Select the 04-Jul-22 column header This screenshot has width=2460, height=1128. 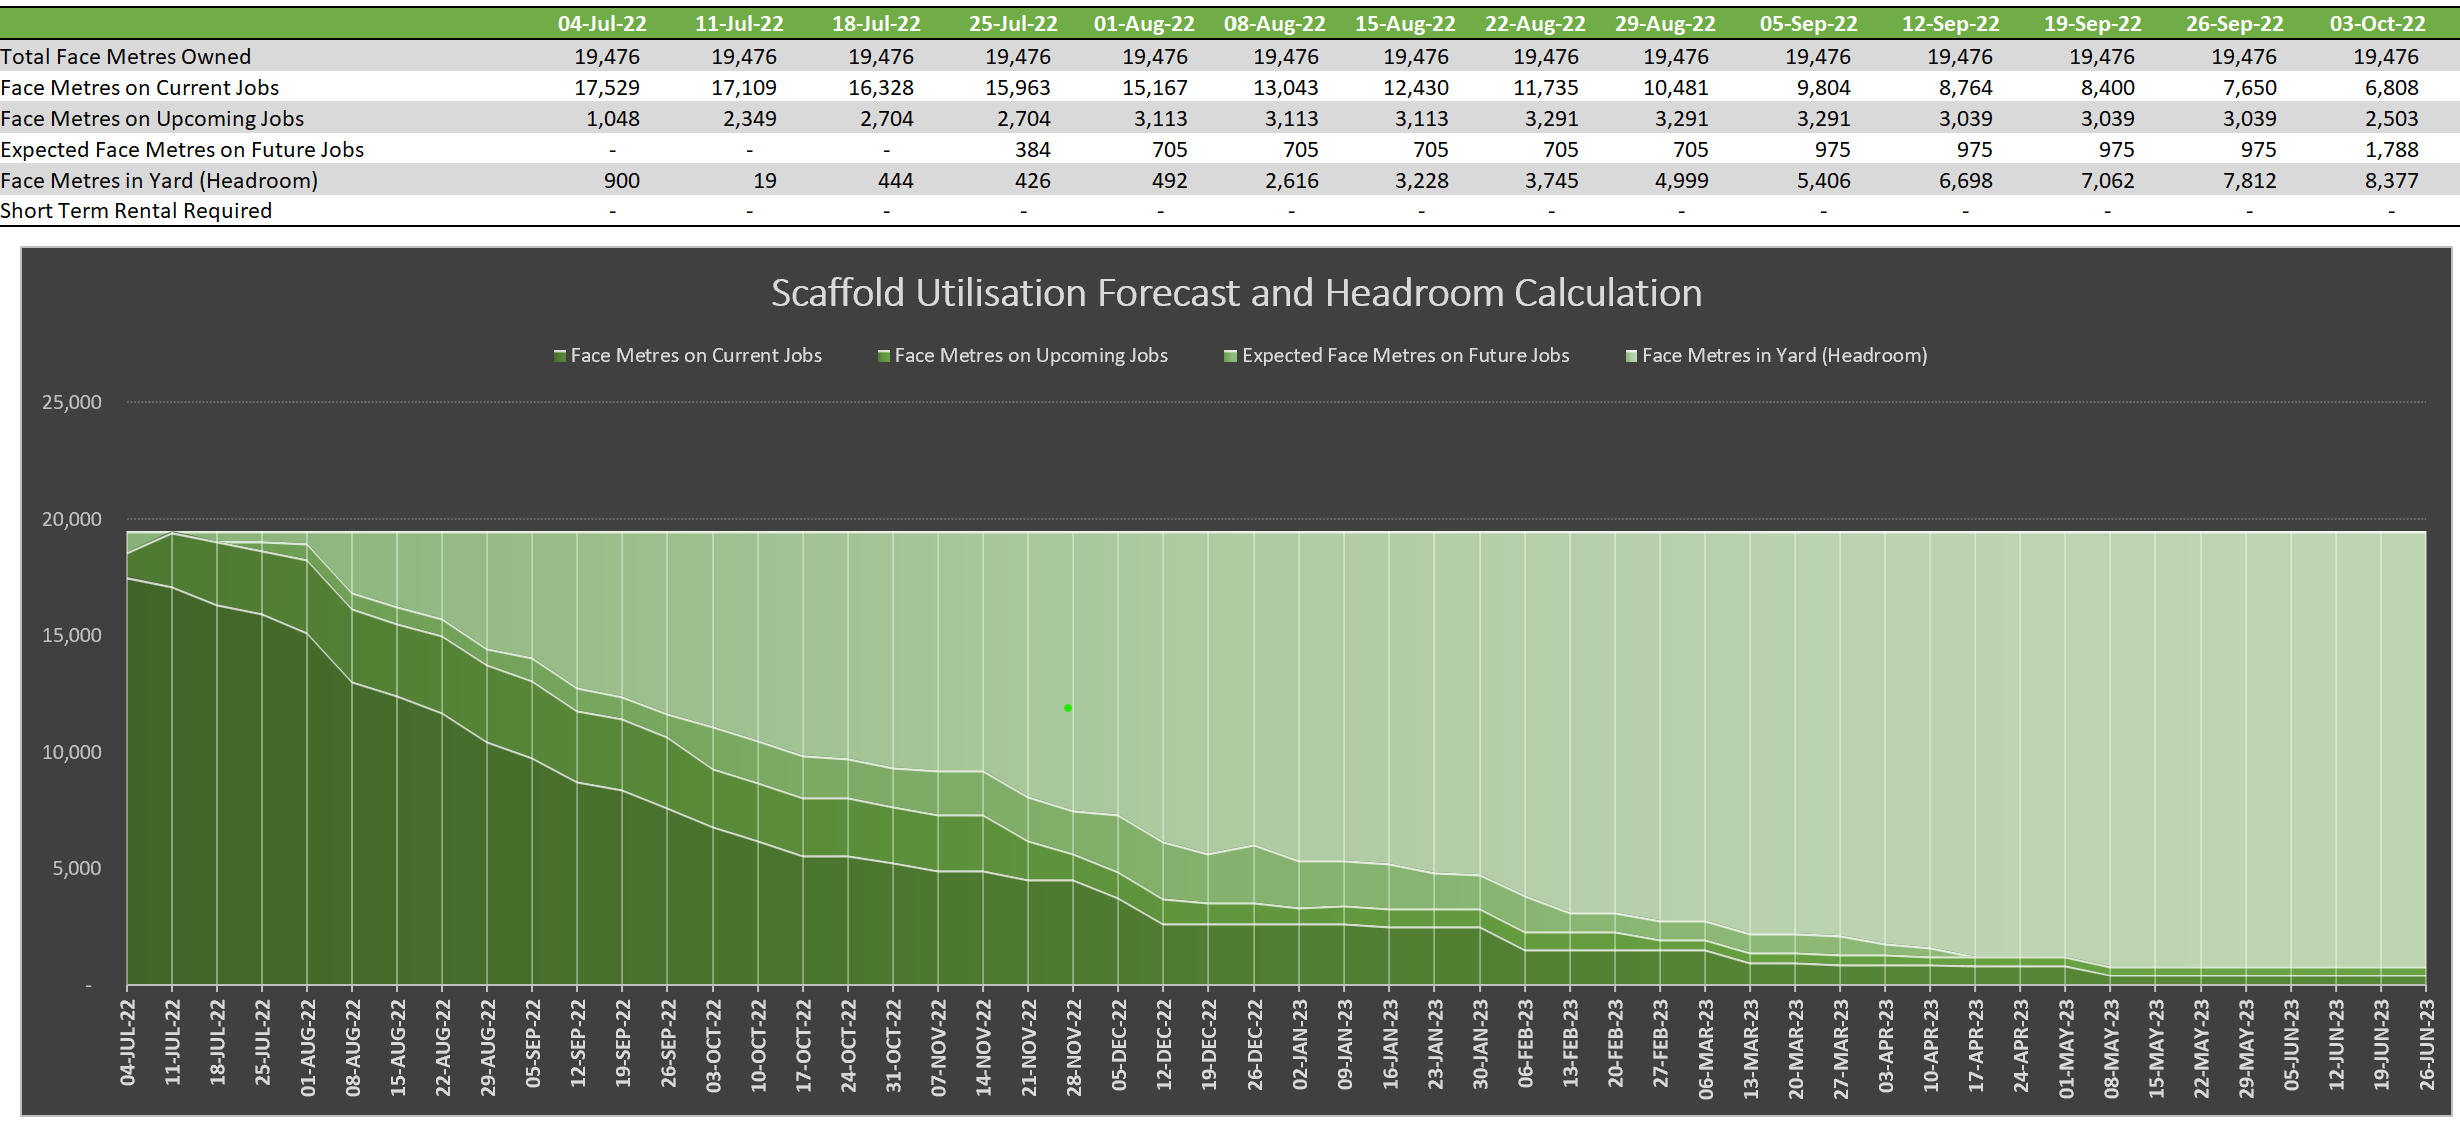(602, 22)
